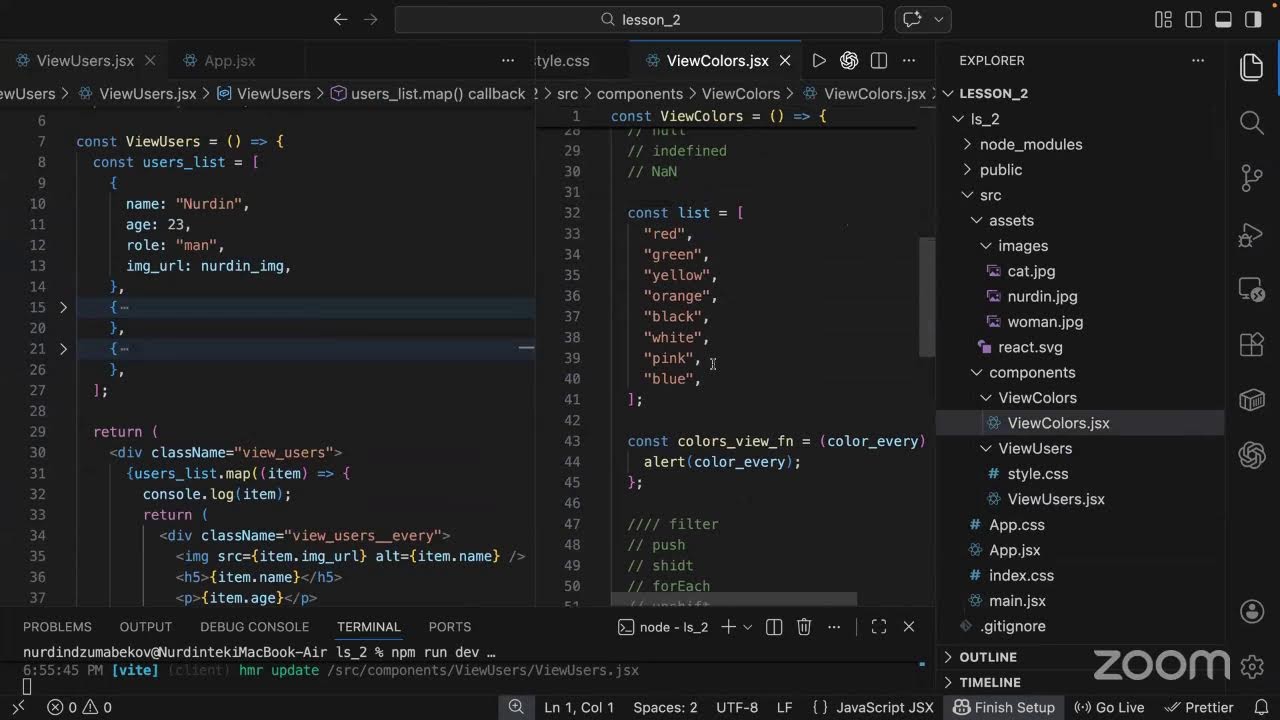Switch to the App.jsx tab

(230, 61)
